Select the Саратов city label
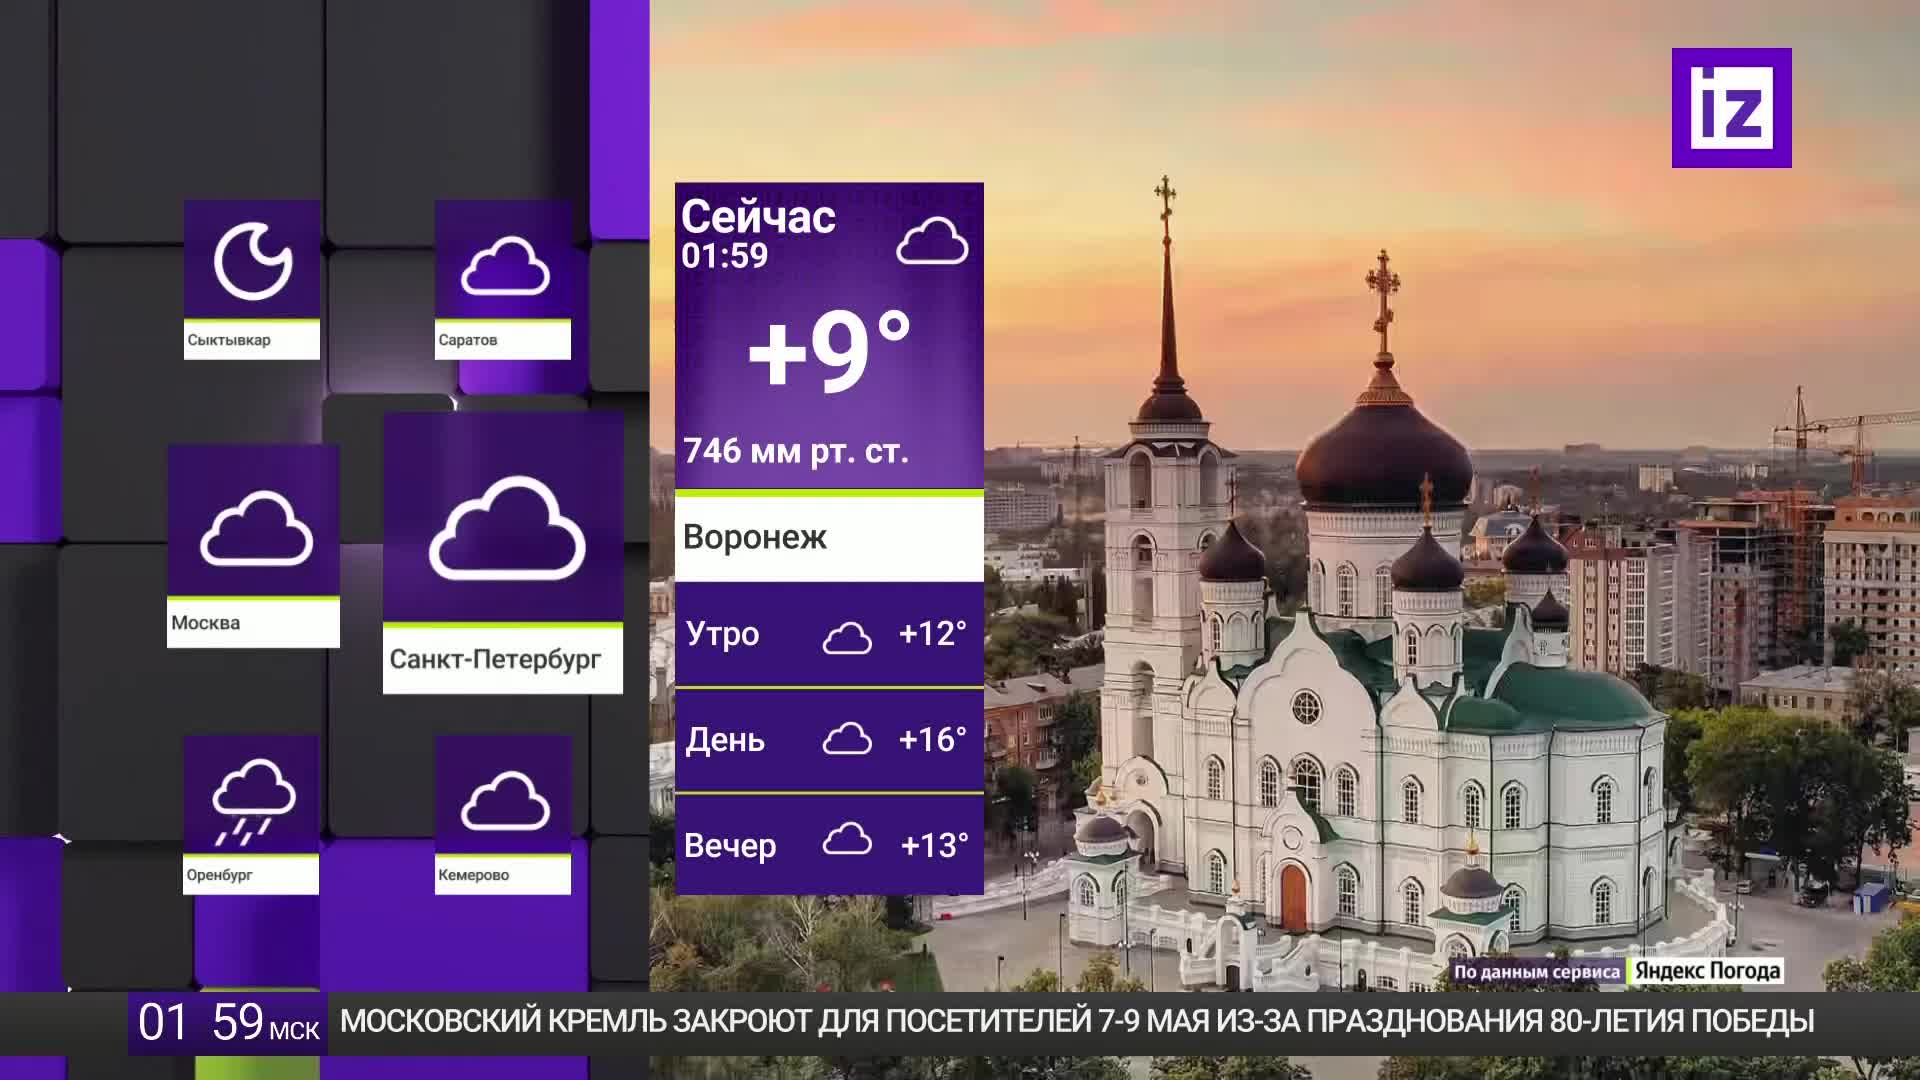Image resolution: width=1920 pixels, height=1080 pixels. pos(467,340)
